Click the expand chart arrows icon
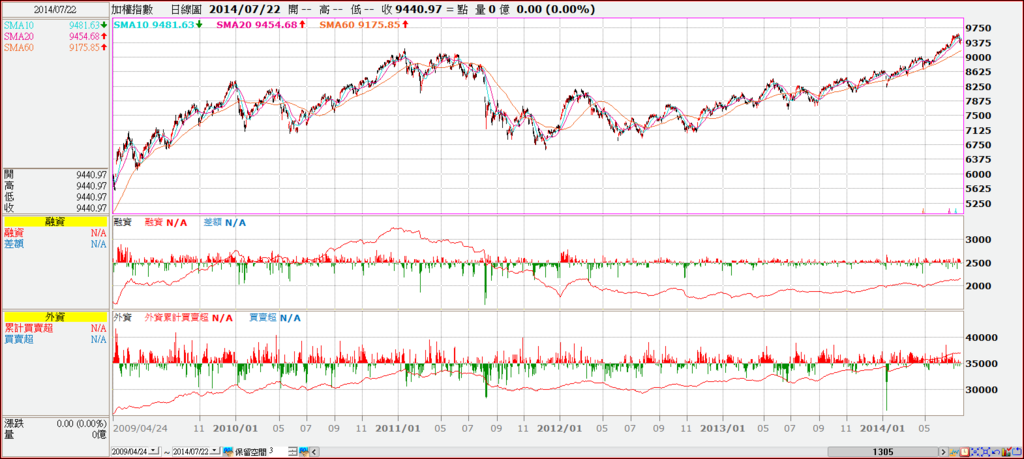This screenshot has height=459, width=1024. point(985,452)
